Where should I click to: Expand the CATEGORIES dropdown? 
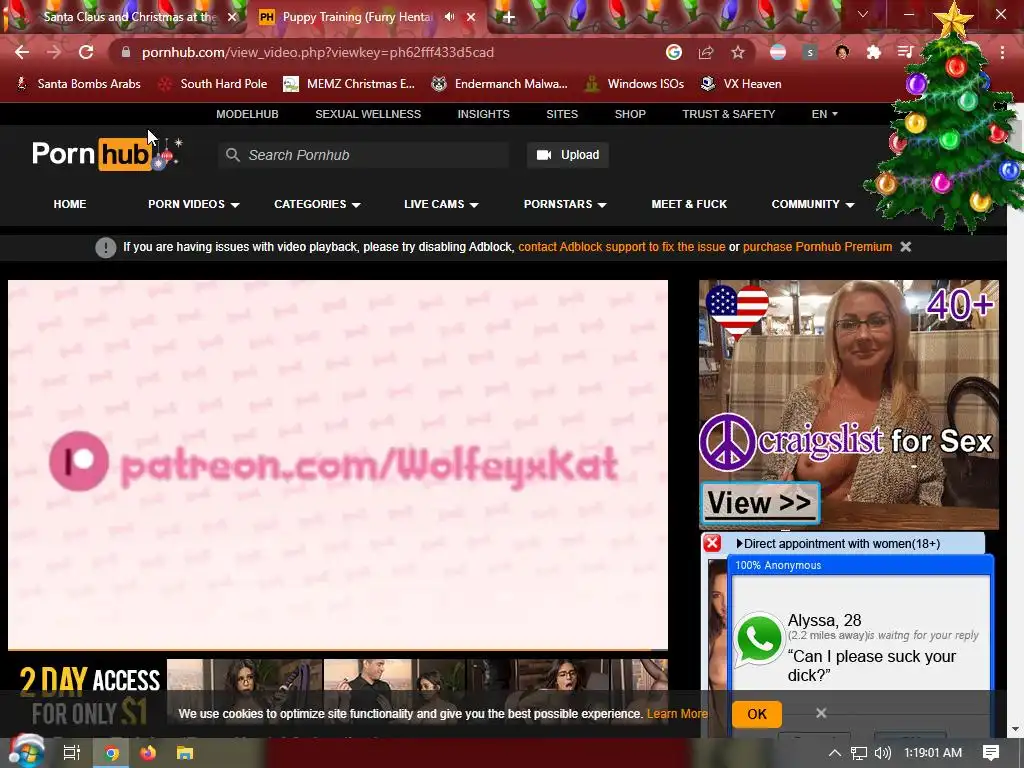coord(317,204)
